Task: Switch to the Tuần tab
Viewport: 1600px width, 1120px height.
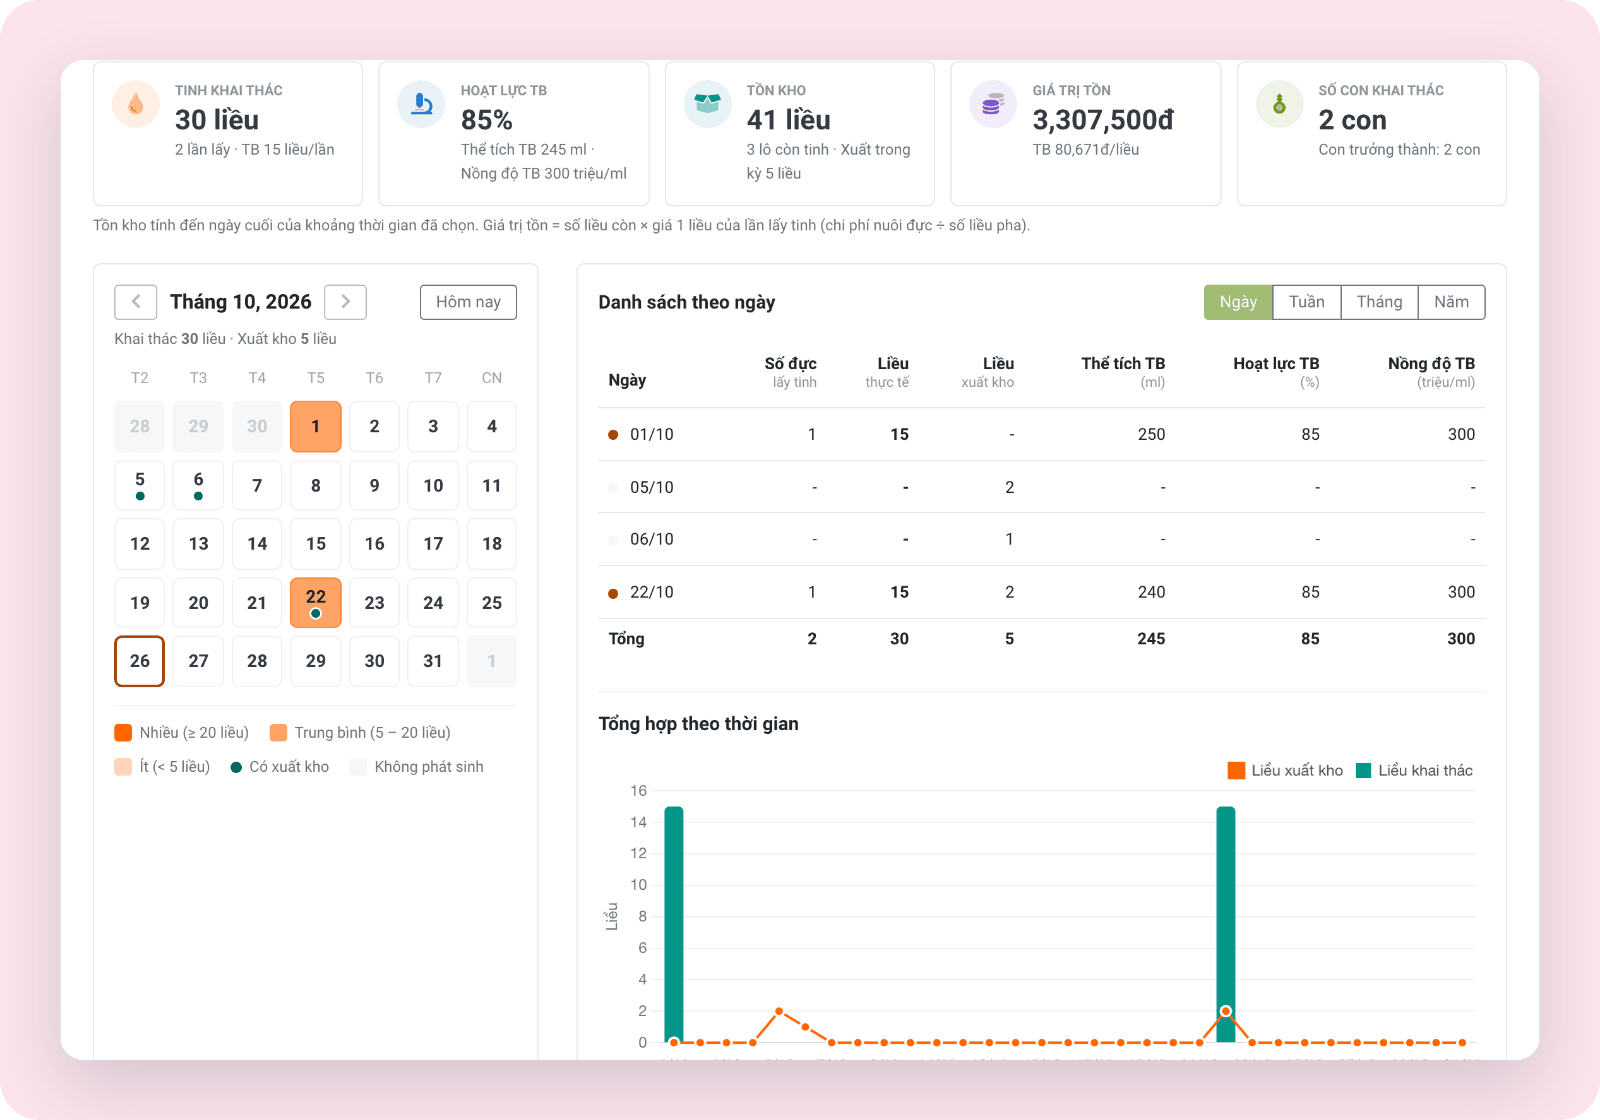Action: coord(1306,302)
